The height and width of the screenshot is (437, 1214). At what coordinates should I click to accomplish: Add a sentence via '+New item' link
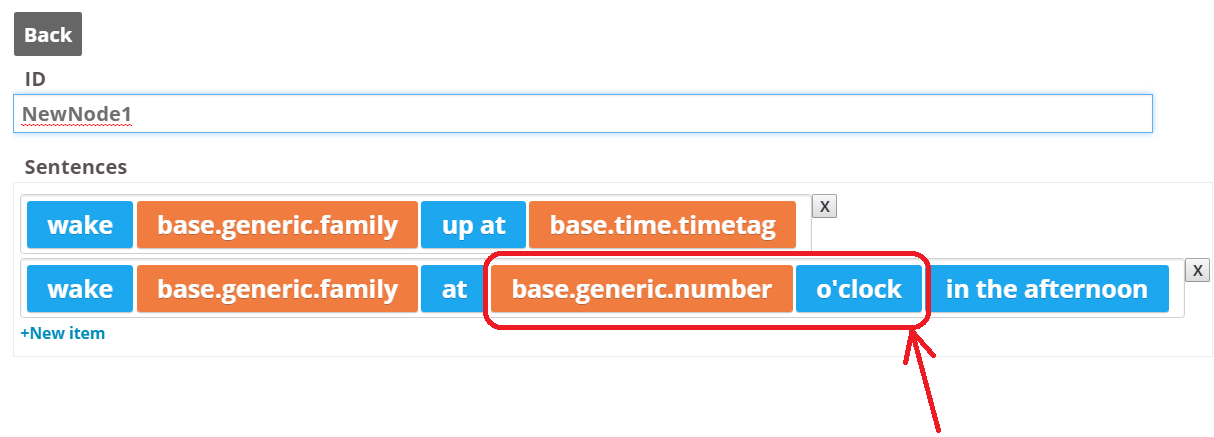[x=62, y=333]
